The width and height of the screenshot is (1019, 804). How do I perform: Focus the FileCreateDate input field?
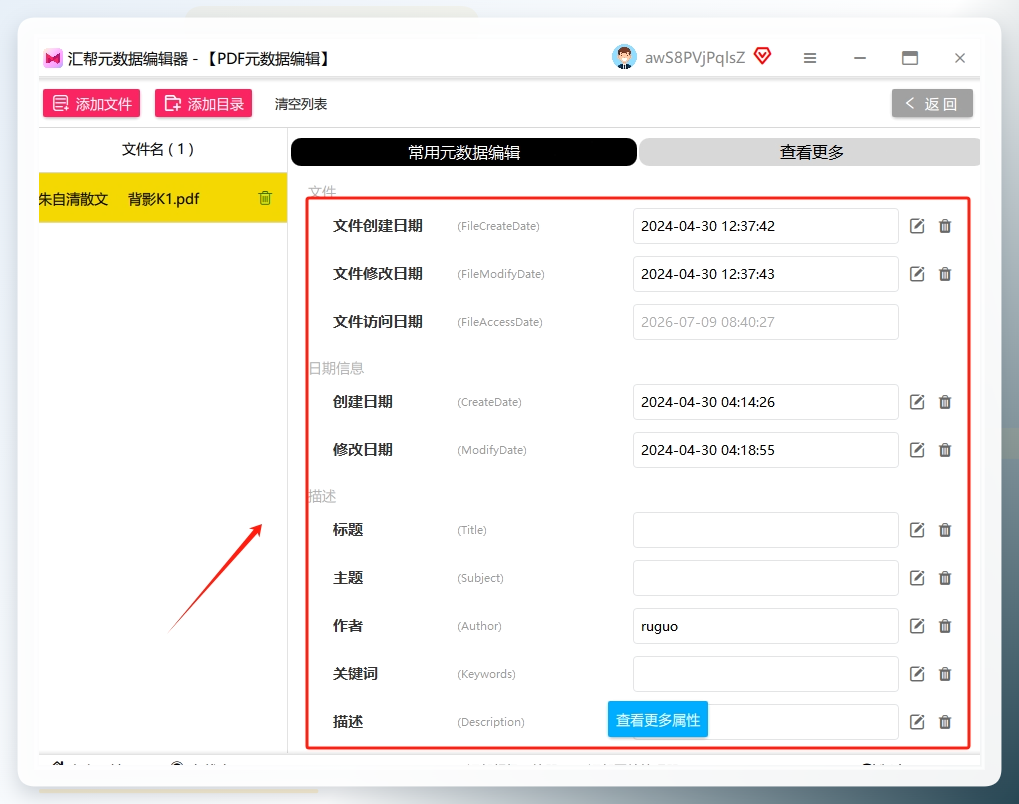(766, 226)
